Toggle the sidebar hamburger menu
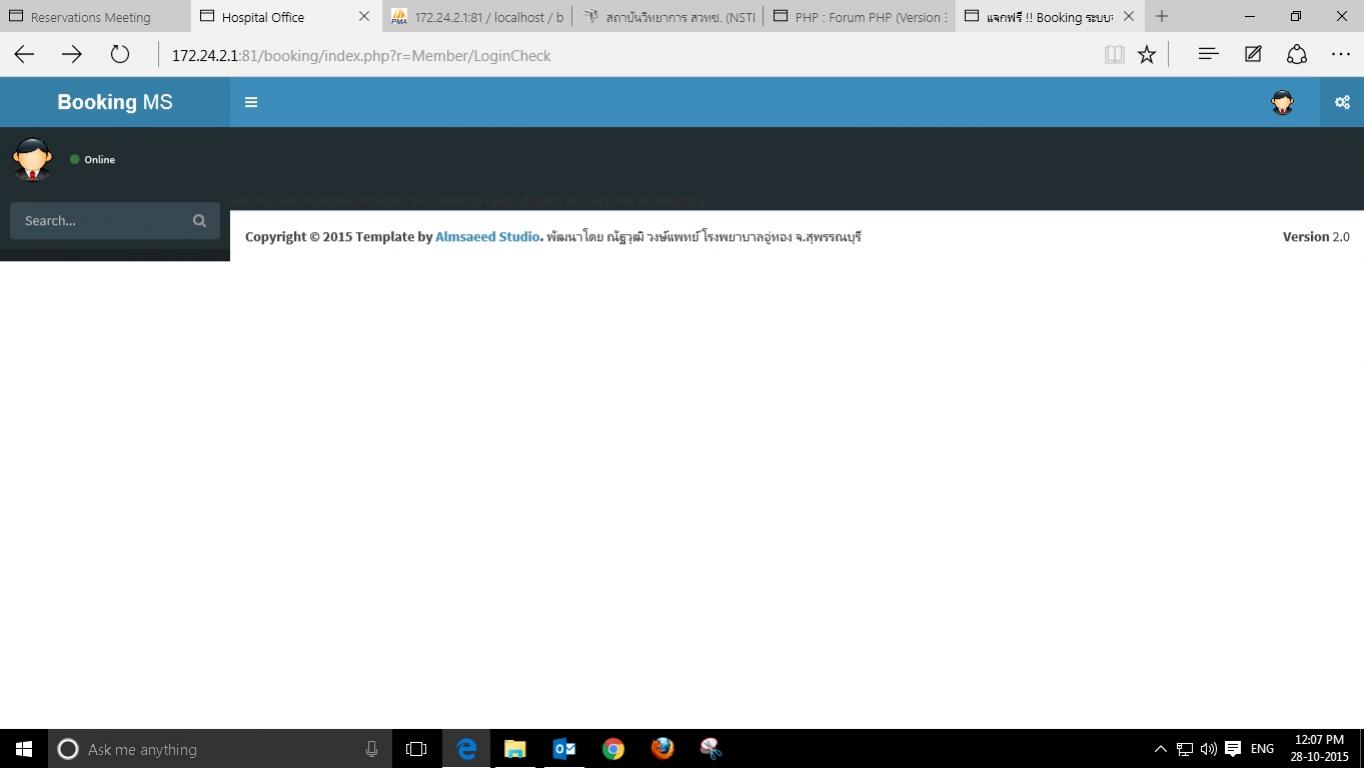This screenshot has width=1364, height=768. pyautogui.click(x=251, y=102)
